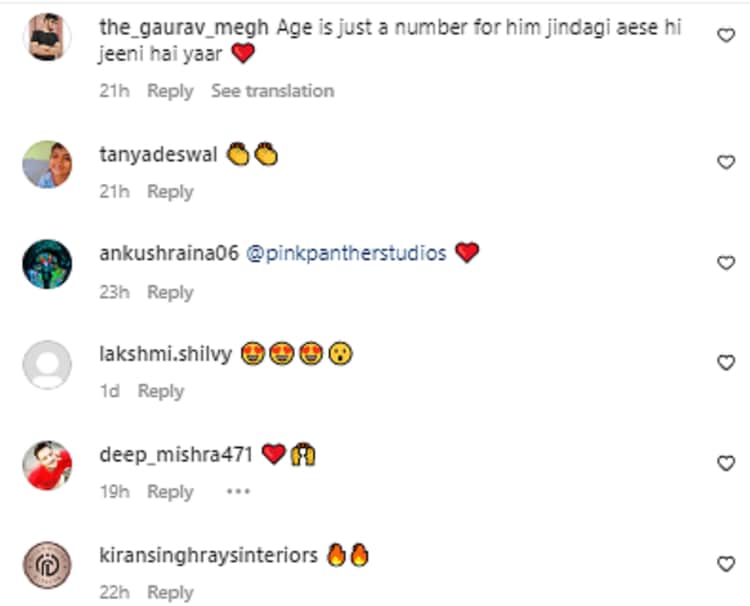Open the_gaurav_megh's profile picture
This screenshot has width=750, height=606.
[47, 37]
